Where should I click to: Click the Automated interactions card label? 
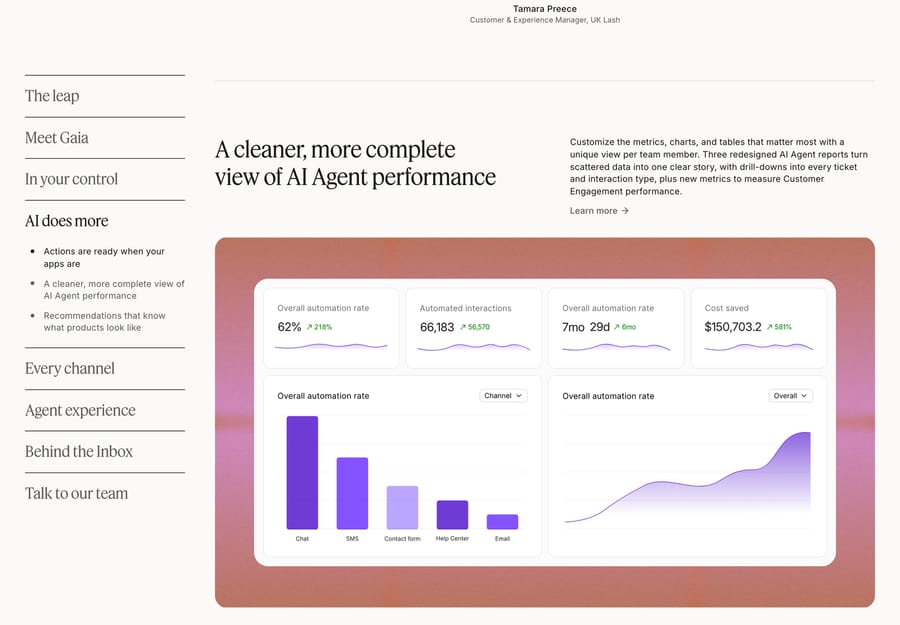[x=465, y=308]
